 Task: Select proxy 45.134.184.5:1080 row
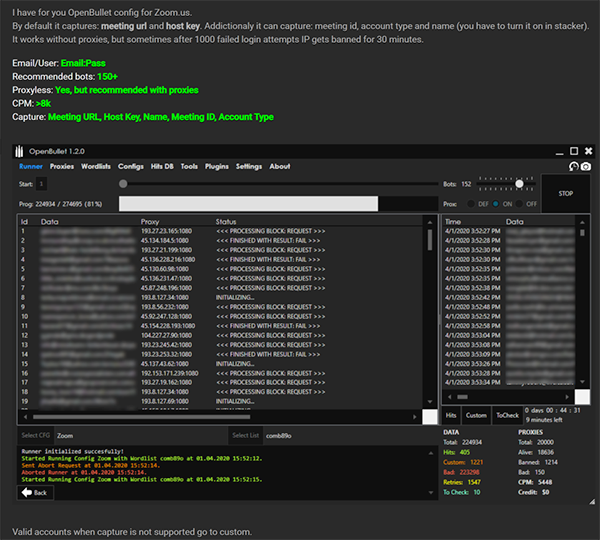click(x=220, y=241)
